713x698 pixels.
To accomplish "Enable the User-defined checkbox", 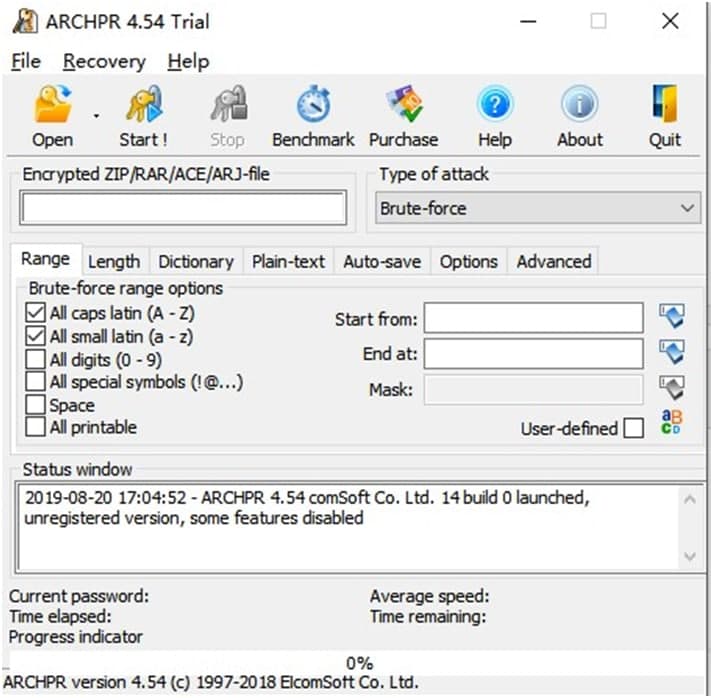I will [633, 428].
